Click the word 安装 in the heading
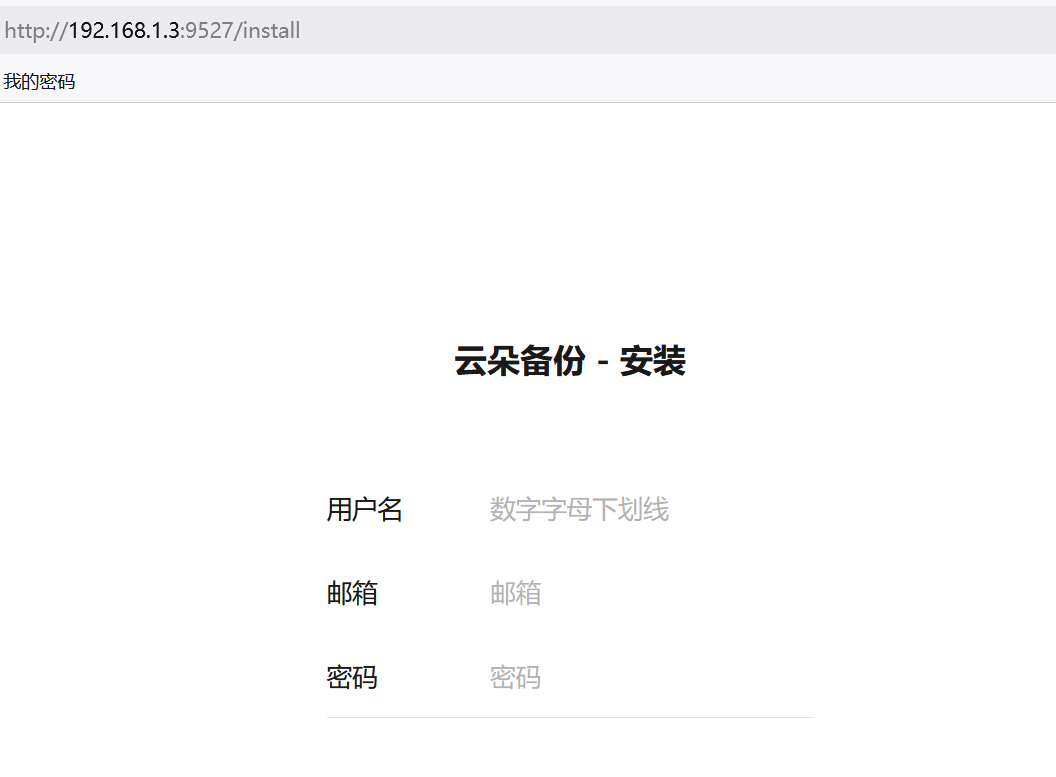Image resolution: width=1056 pixels, height=777 pixels. (652, 361)
